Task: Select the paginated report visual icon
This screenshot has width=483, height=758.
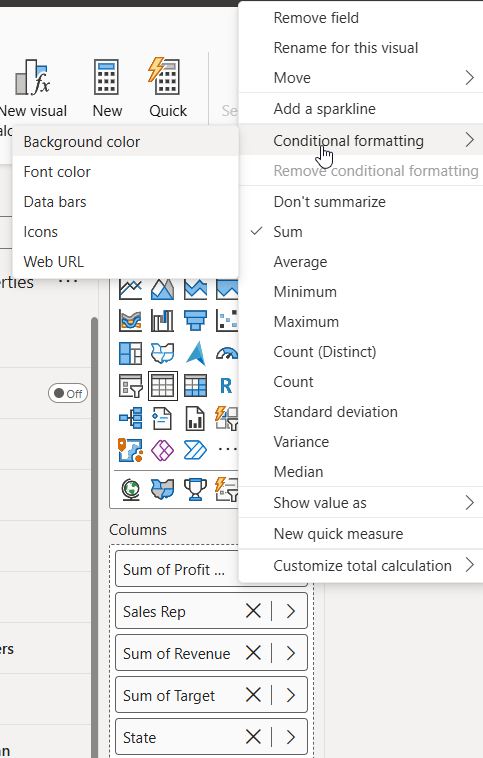Action: pos(195,418)
